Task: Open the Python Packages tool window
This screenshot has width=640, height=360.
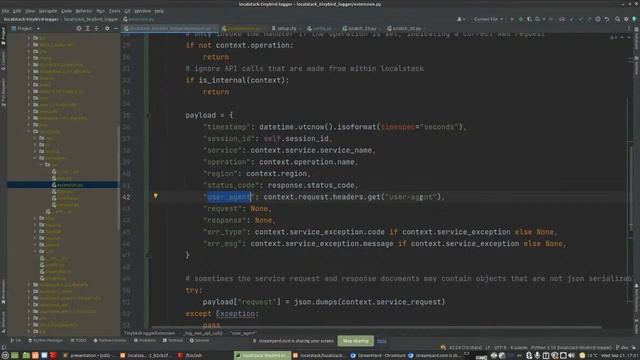Action: click(x=45, y=340)
